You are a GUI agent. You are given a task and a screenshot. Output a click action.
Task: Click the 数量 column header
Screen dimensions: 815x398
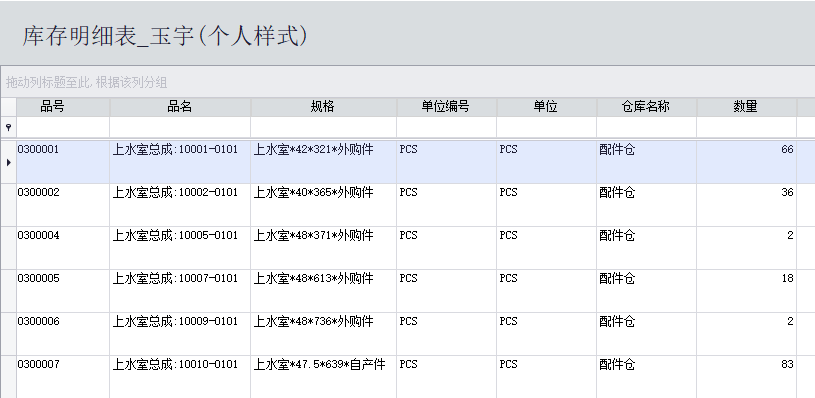click(x=746, y=107)
